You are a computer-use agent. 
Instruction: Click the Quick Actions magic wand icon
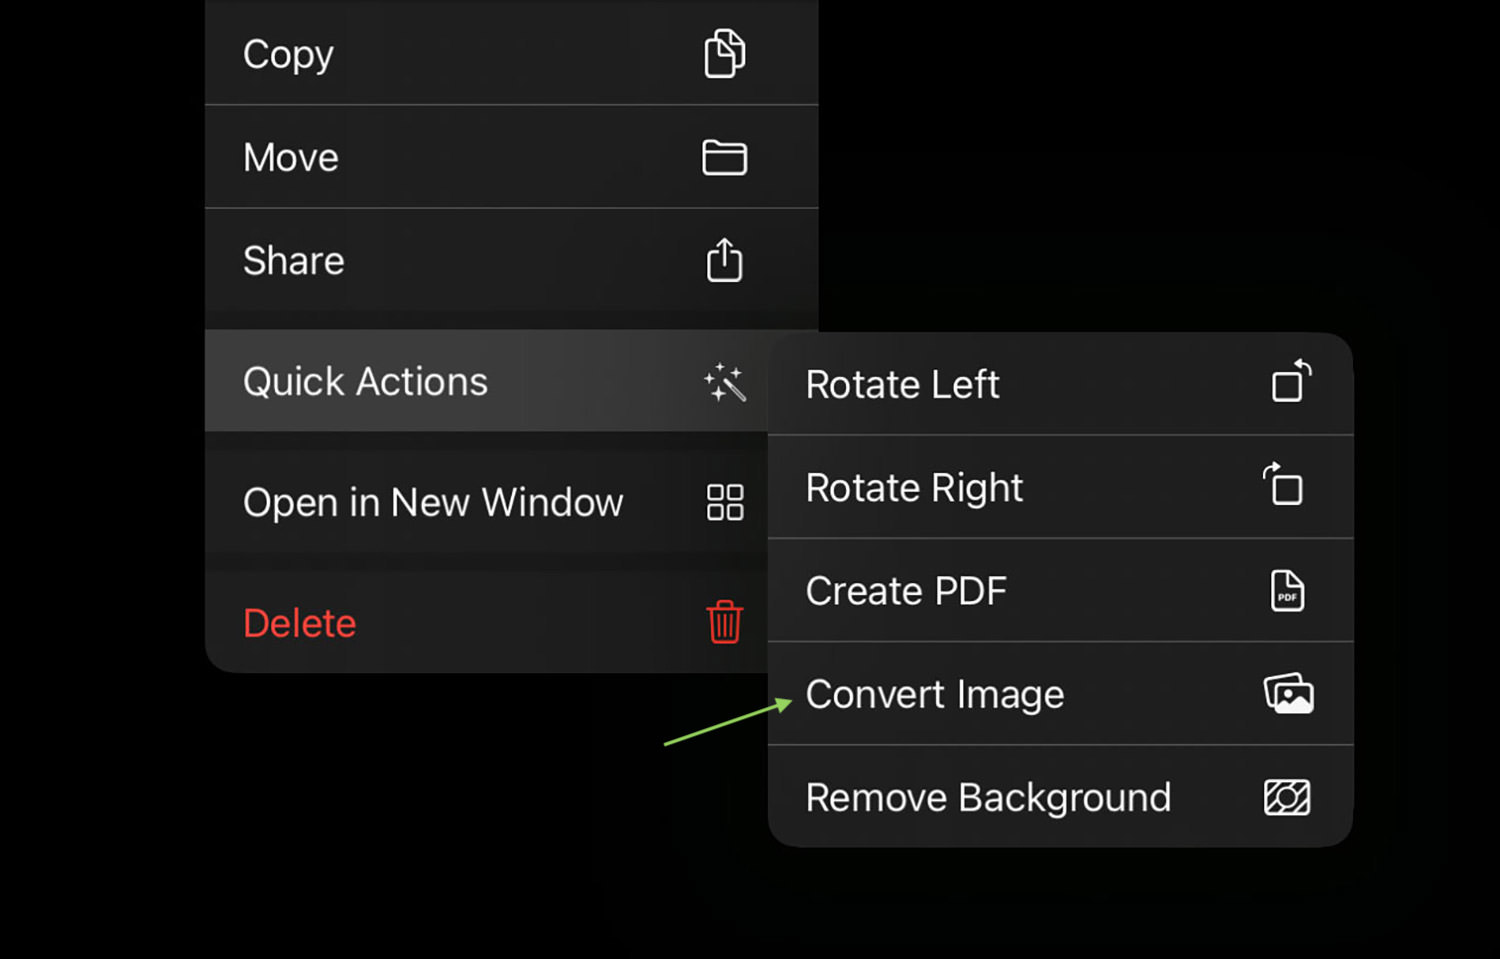pos(724,381)
